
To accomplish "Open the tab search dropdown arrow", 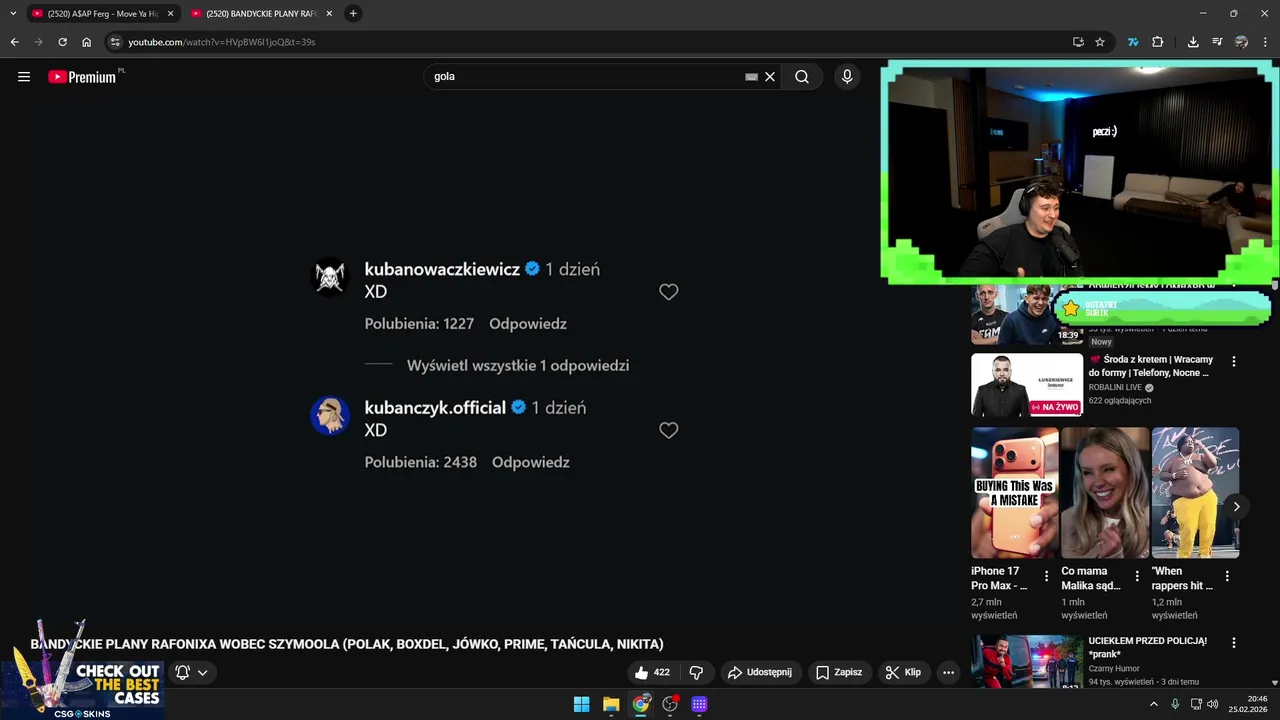I will pos(13,14).
